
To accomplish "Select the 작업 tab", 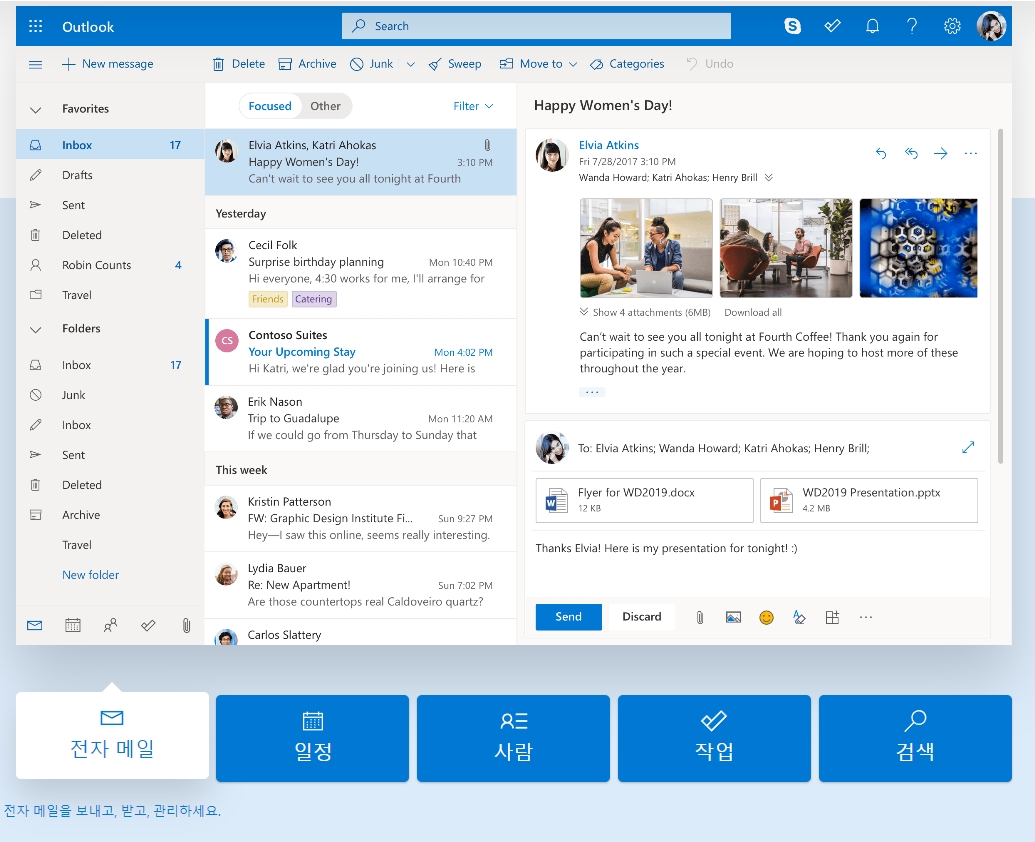I will tap(714, 738).
